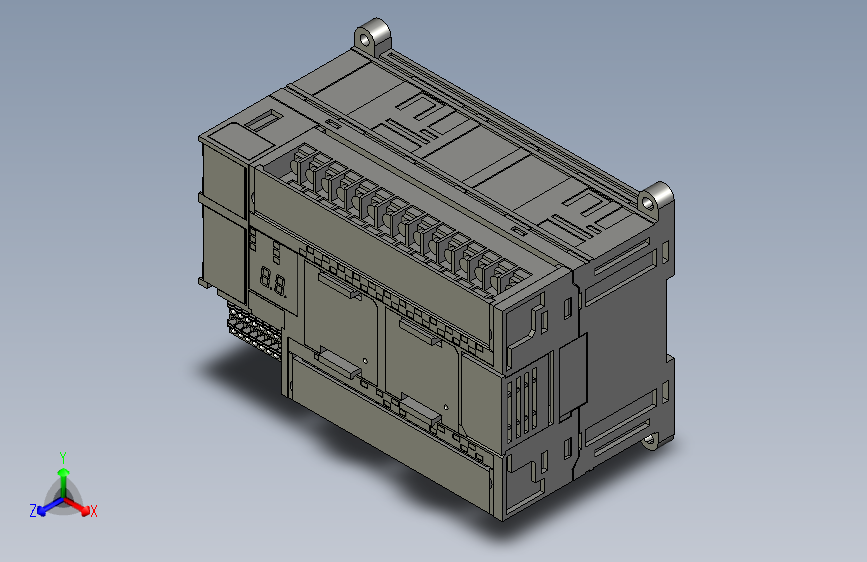
Task: Select the top-left mounting ear hole
Action: (364, 40)
